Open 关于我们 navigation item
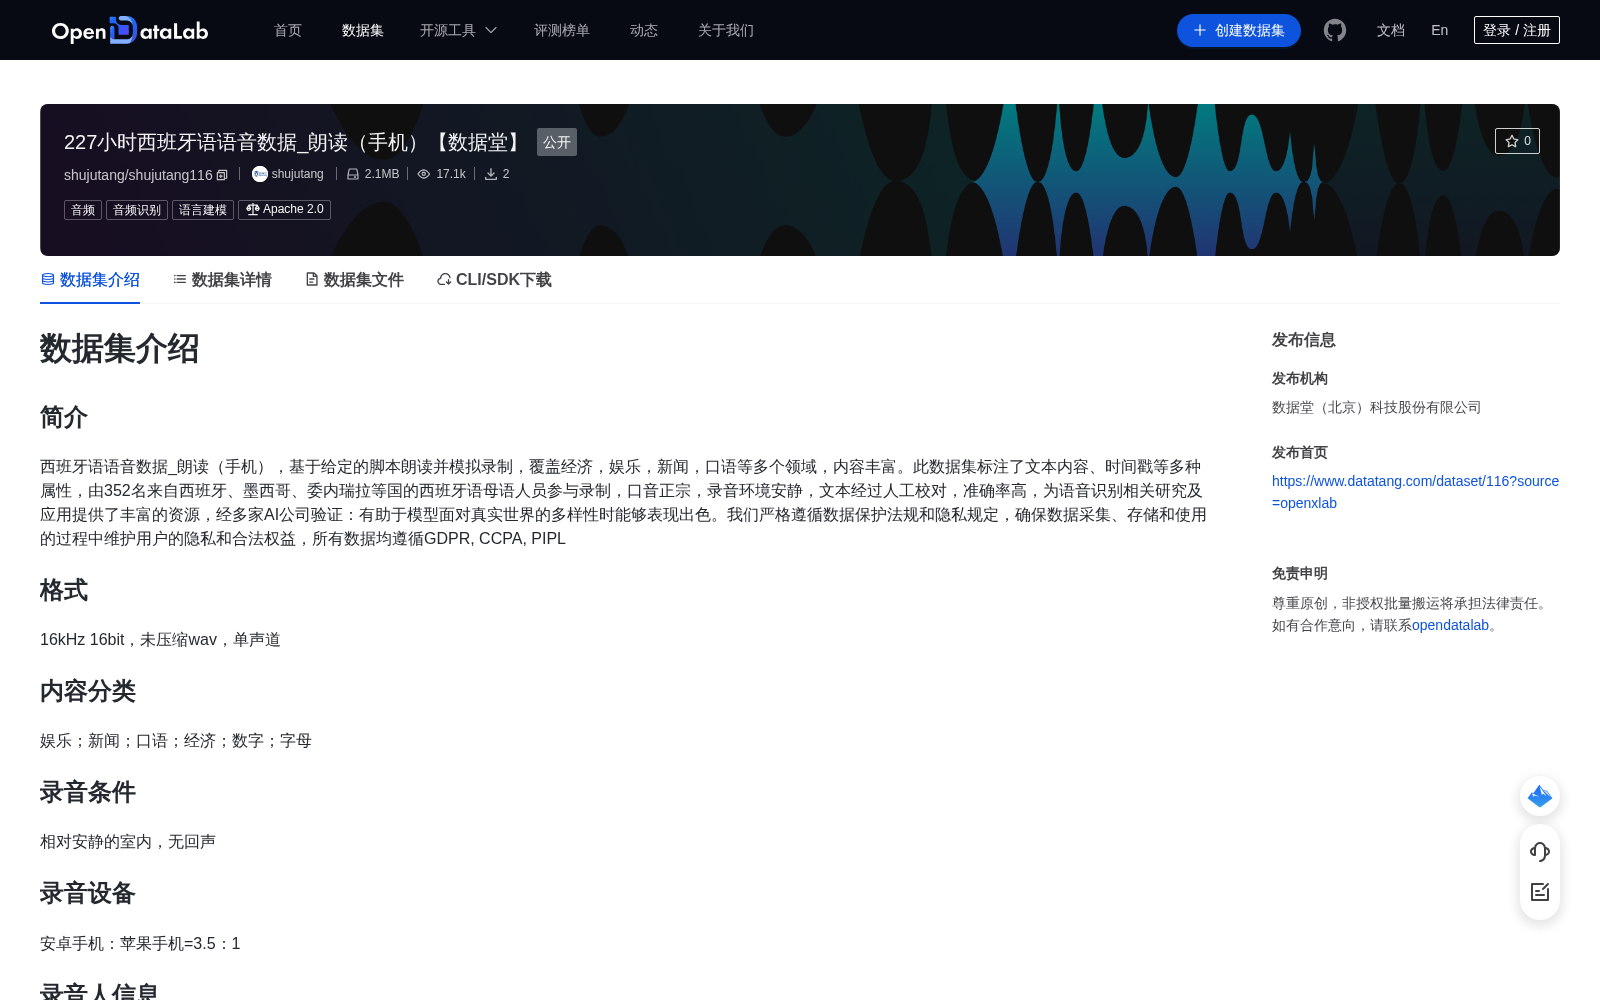Screen dimensions: 1600x1000 tap(726, 31)
